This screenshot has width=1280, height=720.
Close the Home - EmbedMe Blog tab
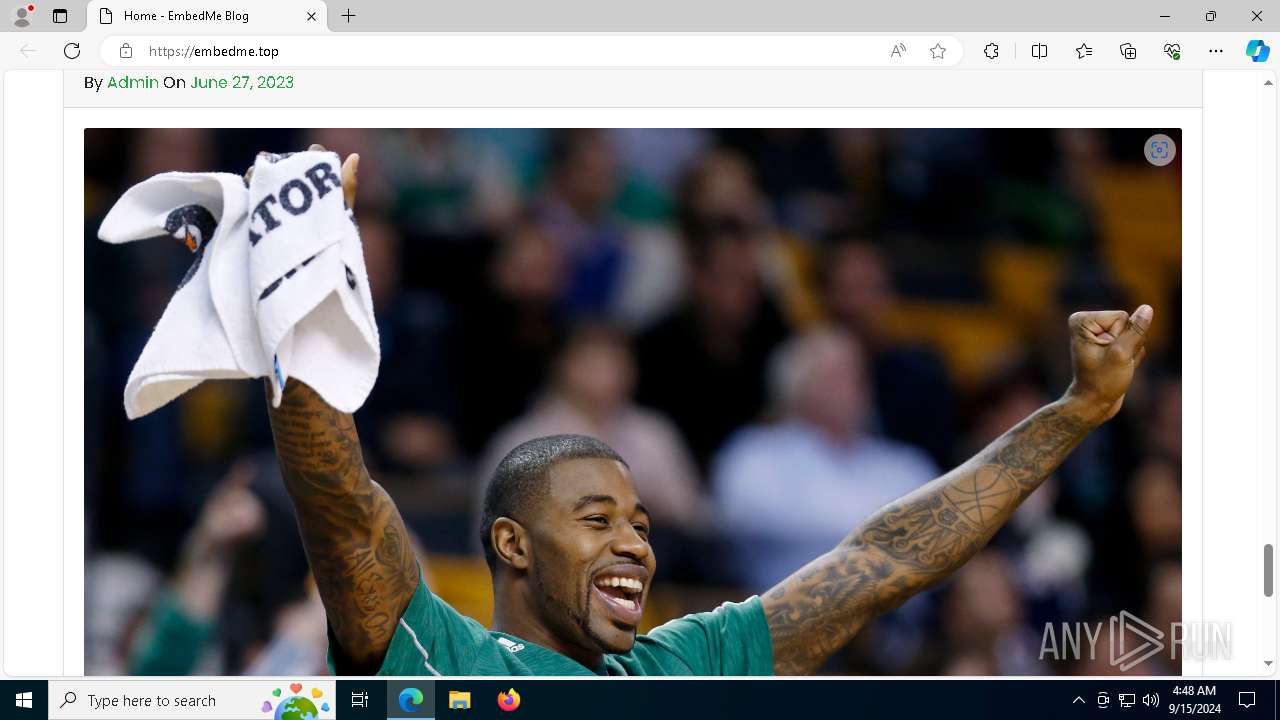coord(311,16)
